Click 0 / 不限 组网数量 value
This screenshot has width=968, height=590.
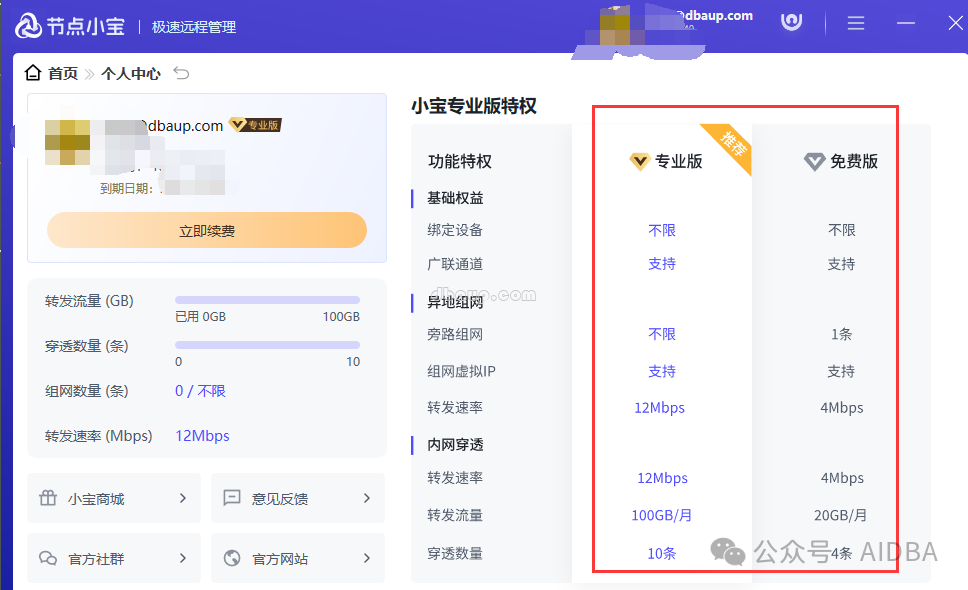200,391
